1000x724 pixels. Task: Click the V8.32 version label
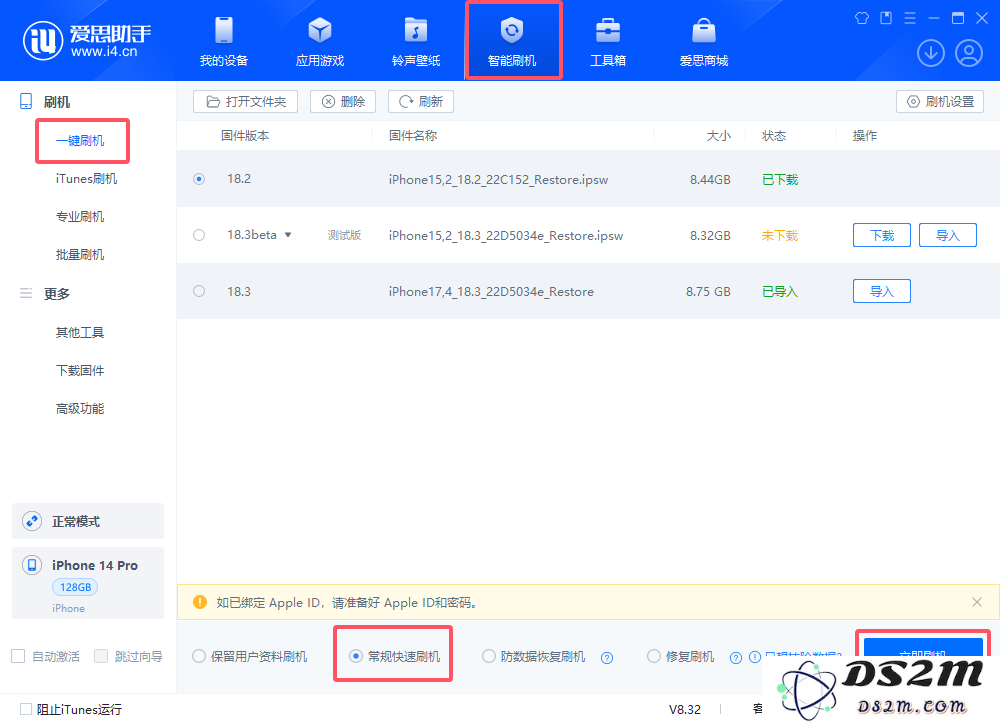pos(685,709)
